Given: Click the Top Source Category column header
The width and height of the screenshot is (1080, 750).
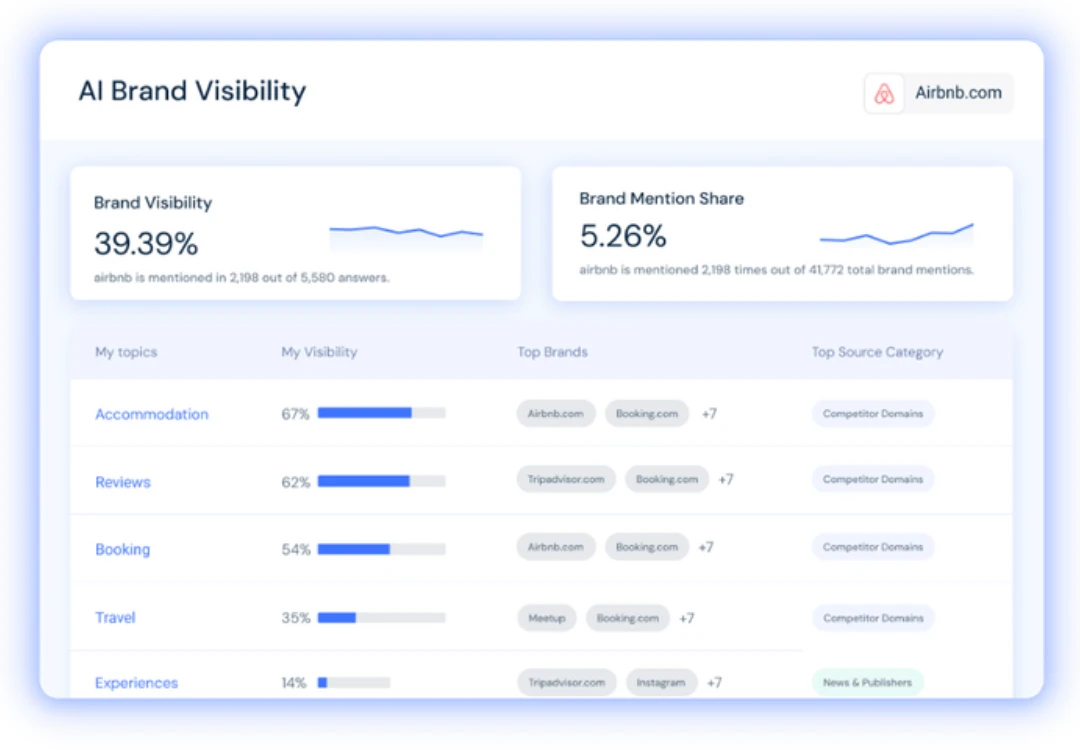Looking at the screenshot, I should [x=877, y=352].
